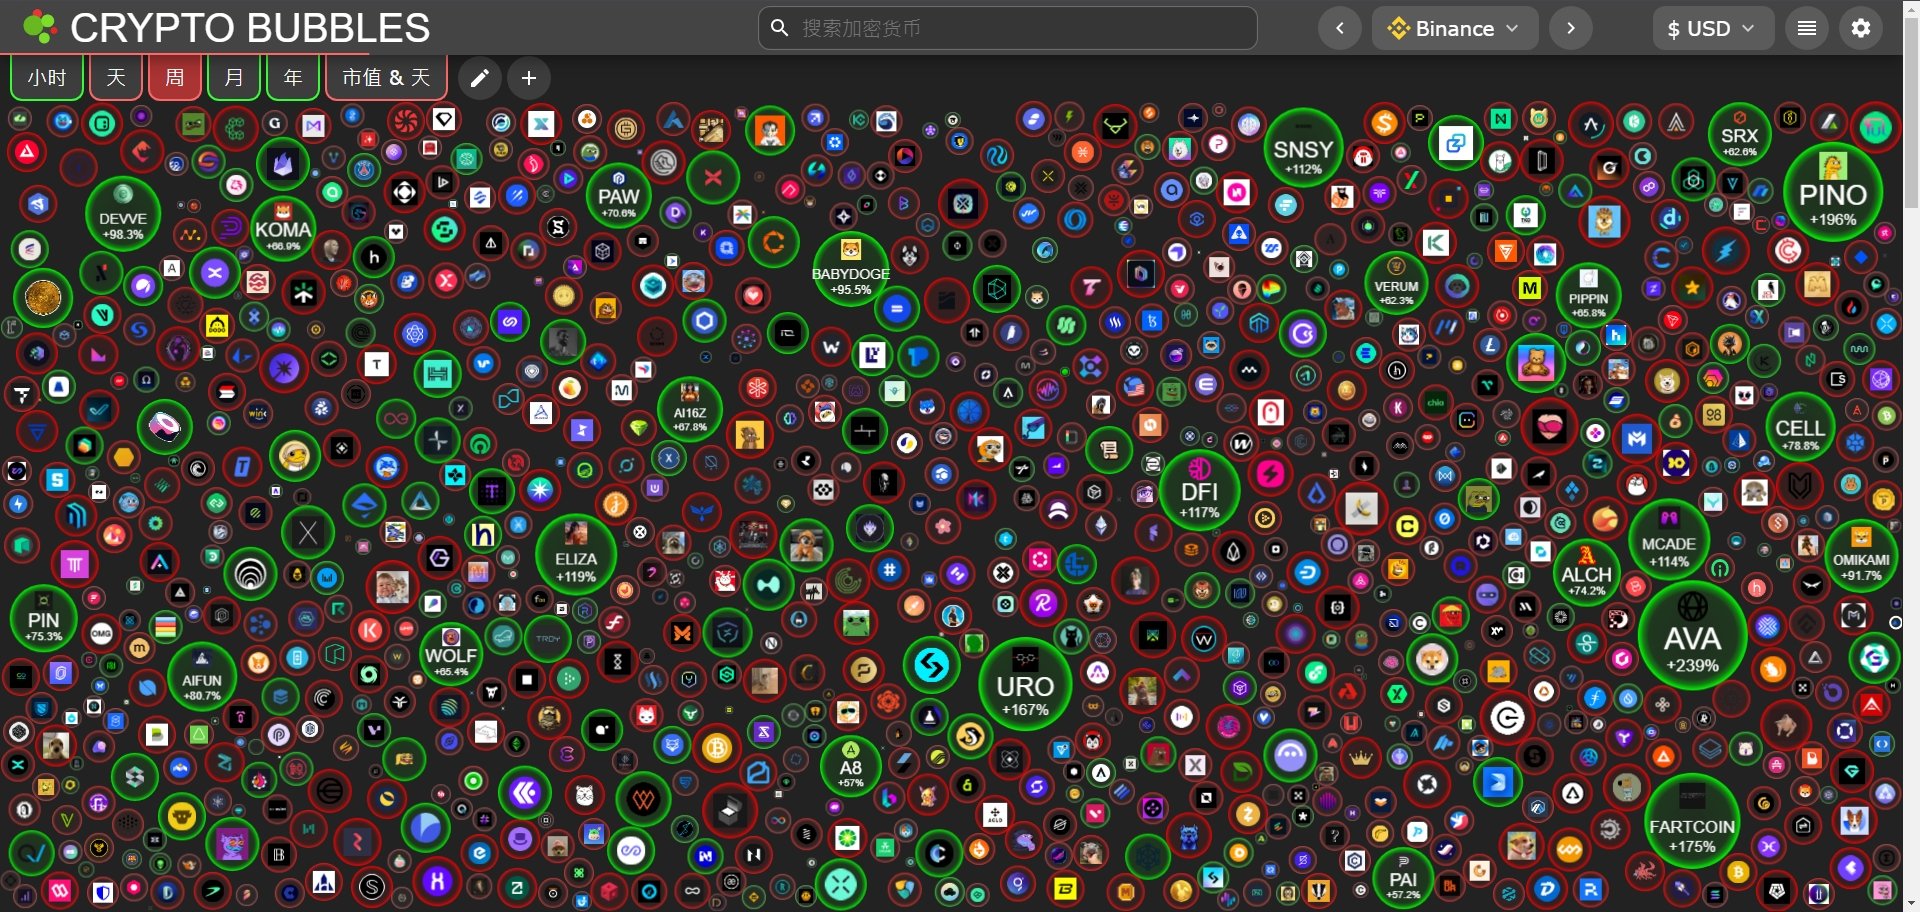Expand the Binance exchange dropdown

coord(1454,28)
